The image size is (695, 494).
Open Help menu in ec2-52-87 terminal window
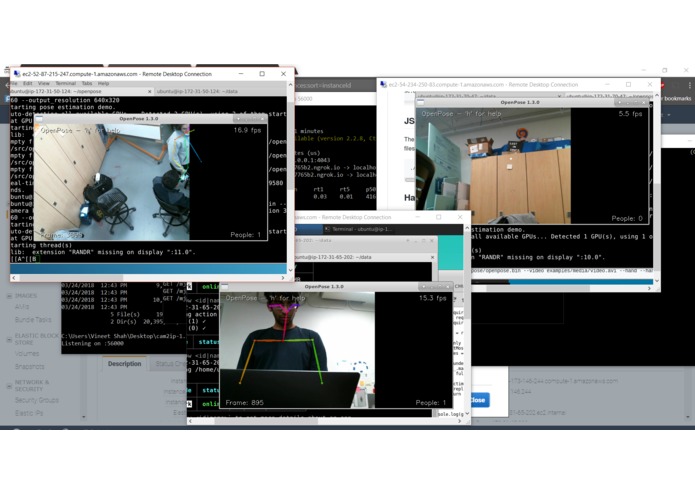coord(103,83)
